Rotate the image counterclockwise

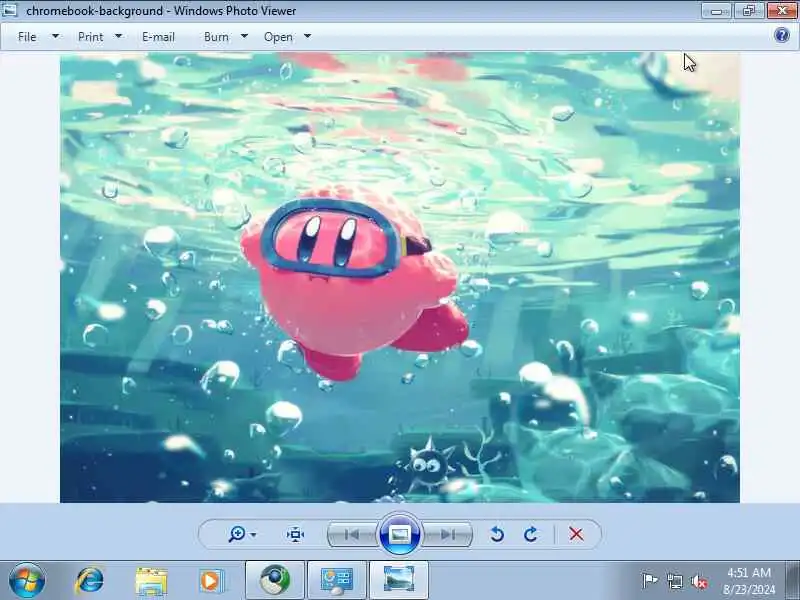coord(496,534)
